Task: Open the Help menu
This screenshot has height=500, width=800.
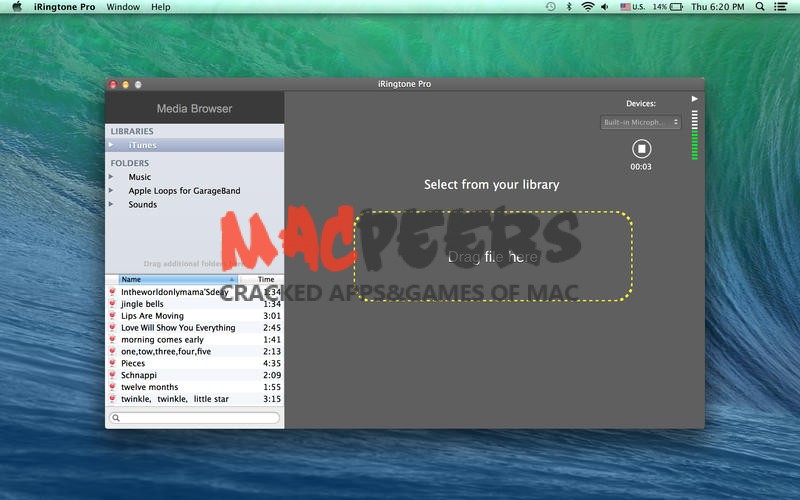Action: (160, 7)
